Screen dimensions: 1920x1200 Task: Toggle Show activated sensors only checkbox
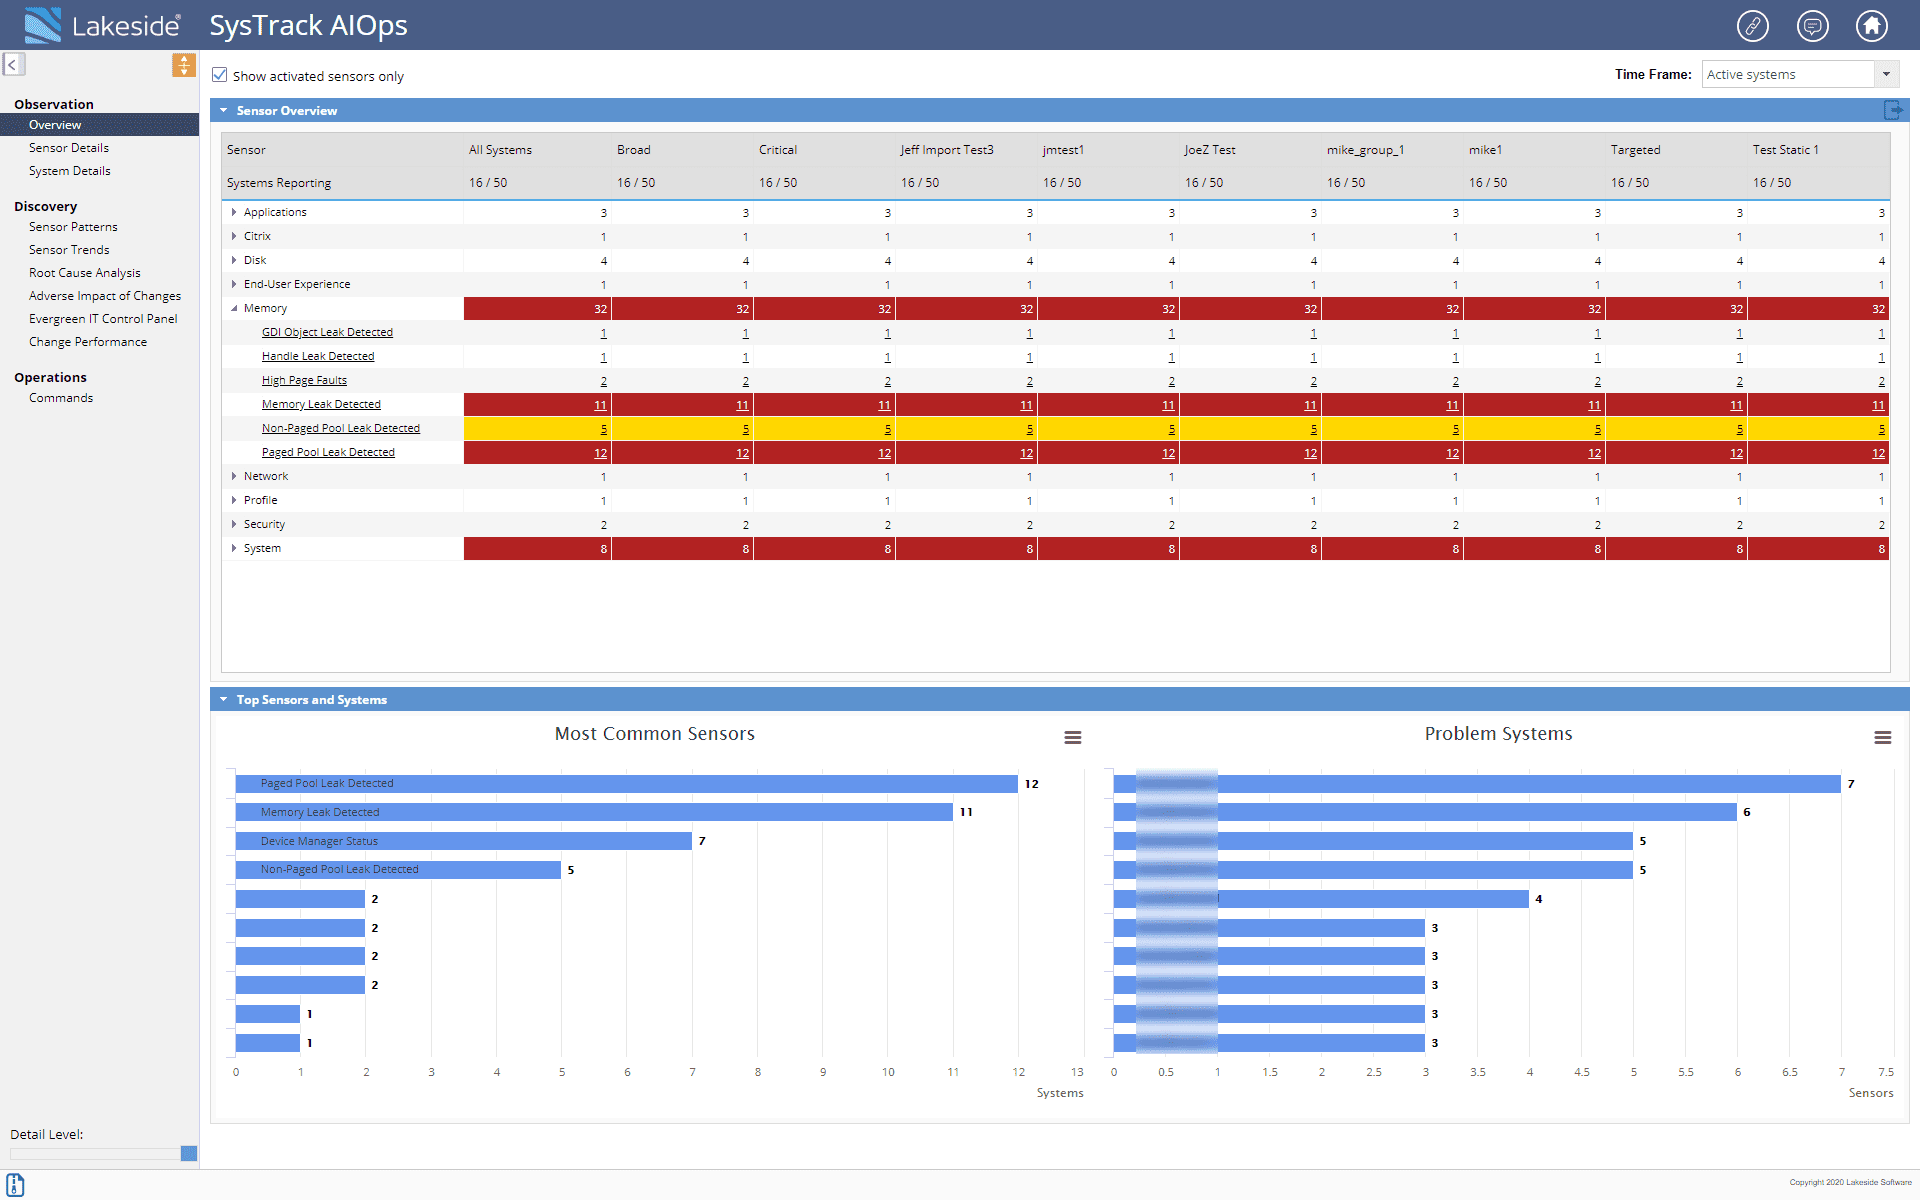click(220, 75)
